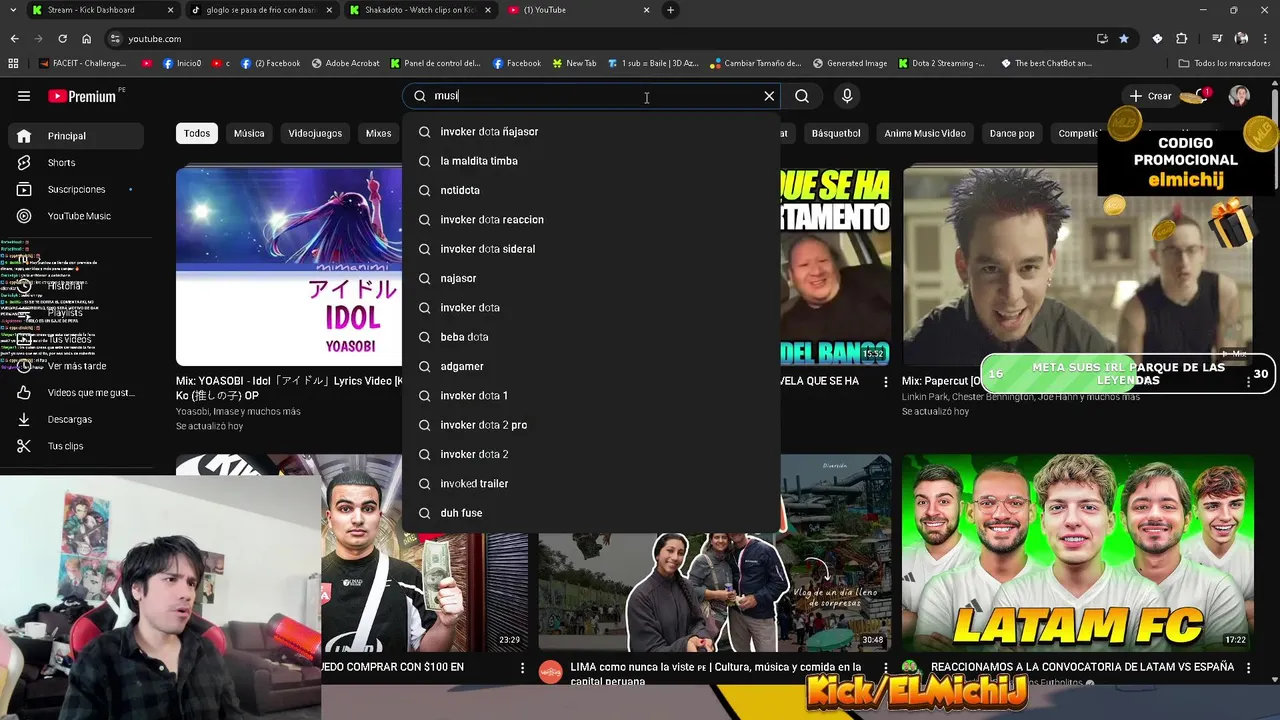
Task: Open the Dota 2 Streaming bookmark
Action: [x=941, y=63]
